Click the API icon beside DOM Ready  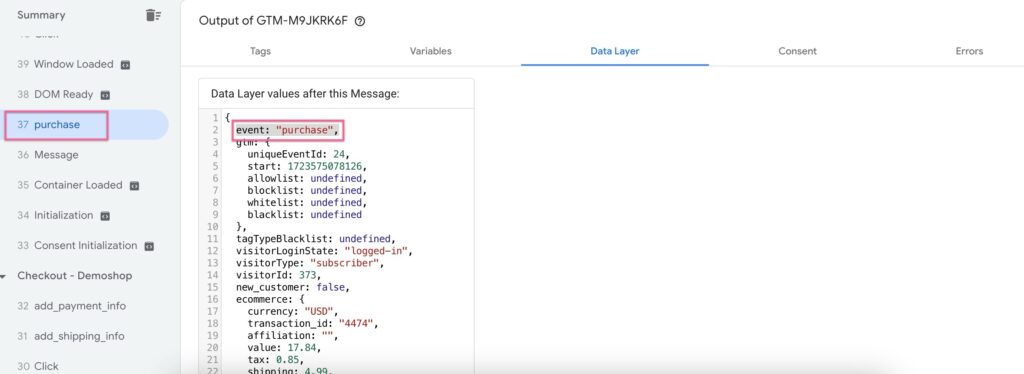(105, 95)
